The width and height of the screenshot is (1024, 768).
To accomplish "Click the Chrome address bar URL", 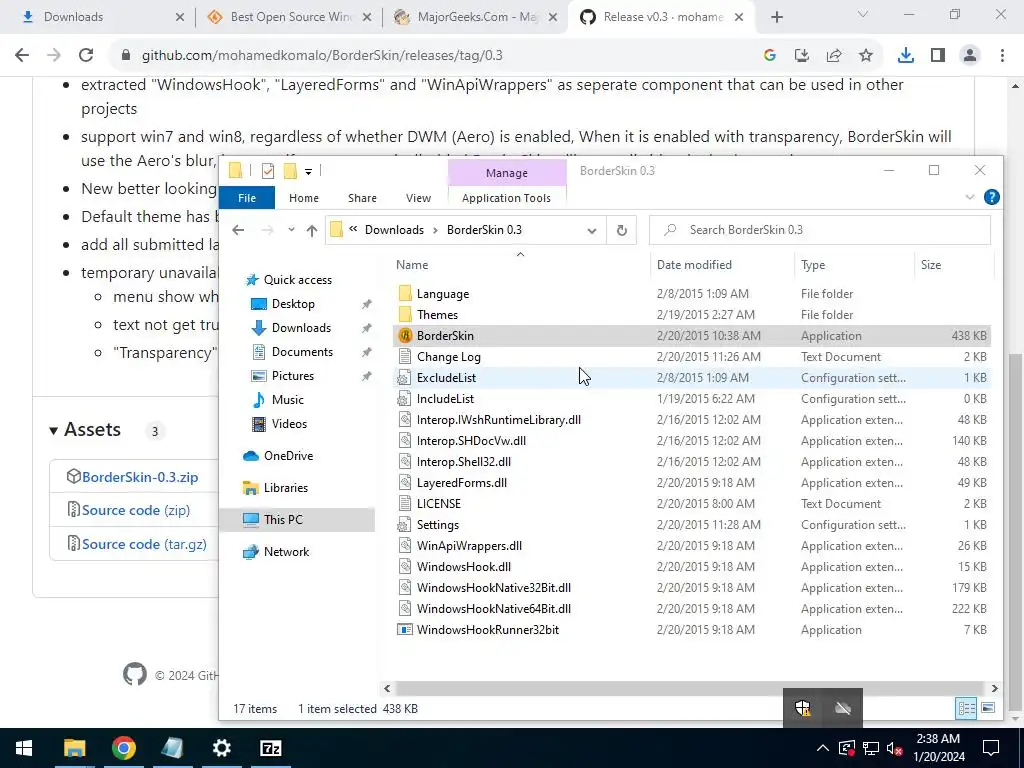I will point(322,56).
